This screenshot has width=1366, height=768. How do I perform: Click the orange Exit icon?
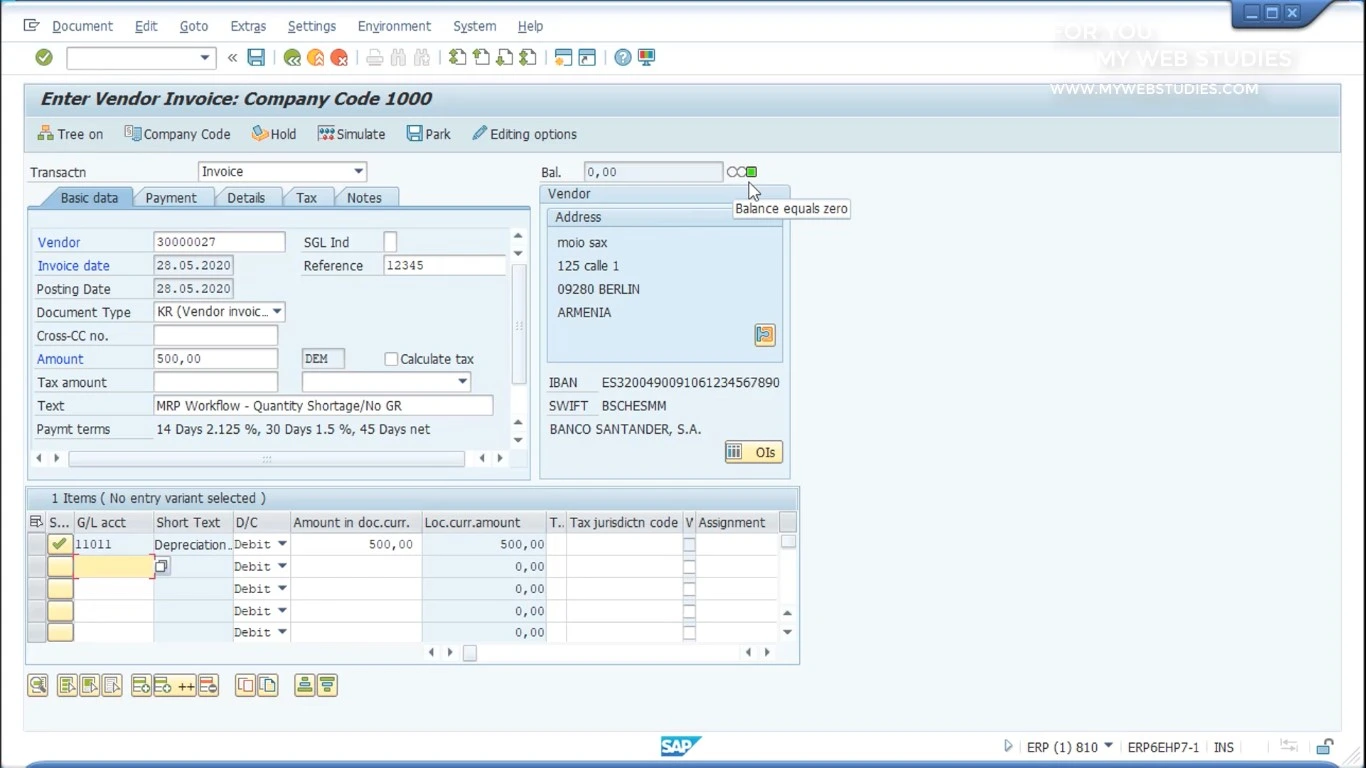click(x=315, y=58)
